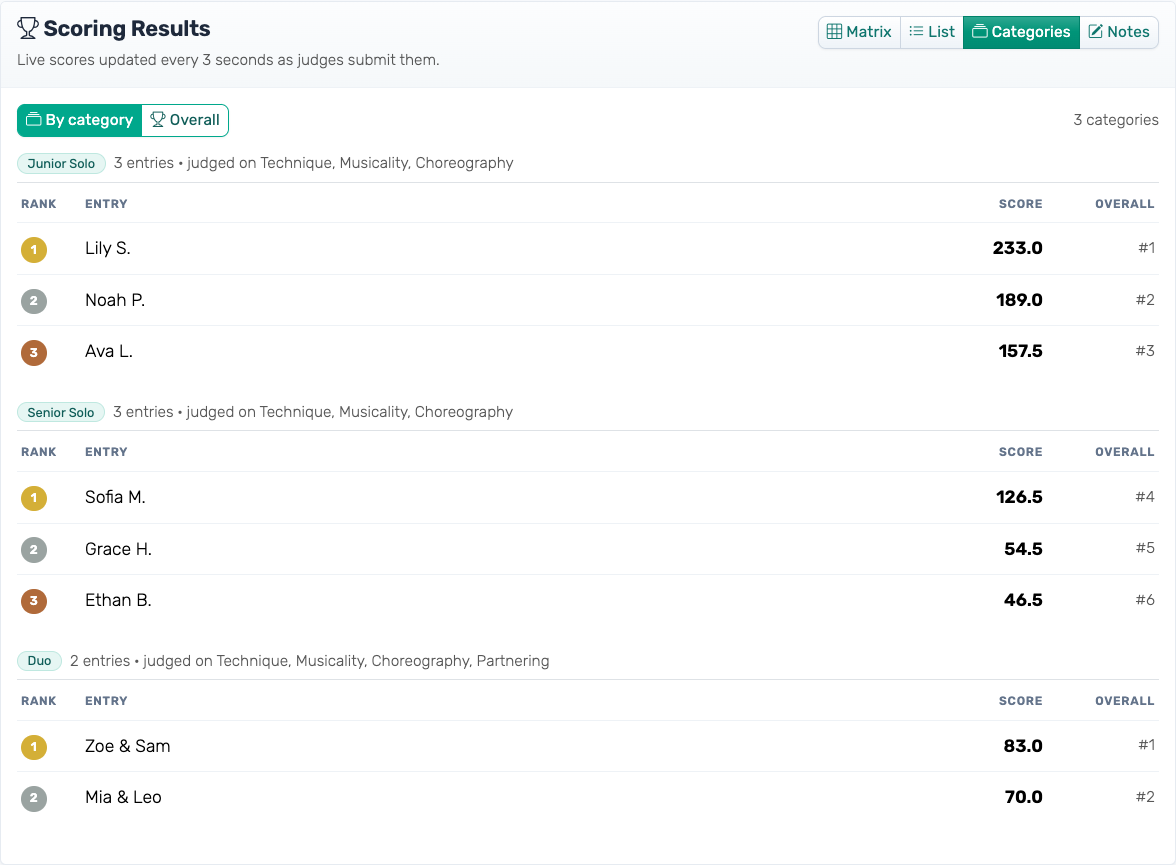Click the Junior Solo category badge

click(x=62, y=164)
